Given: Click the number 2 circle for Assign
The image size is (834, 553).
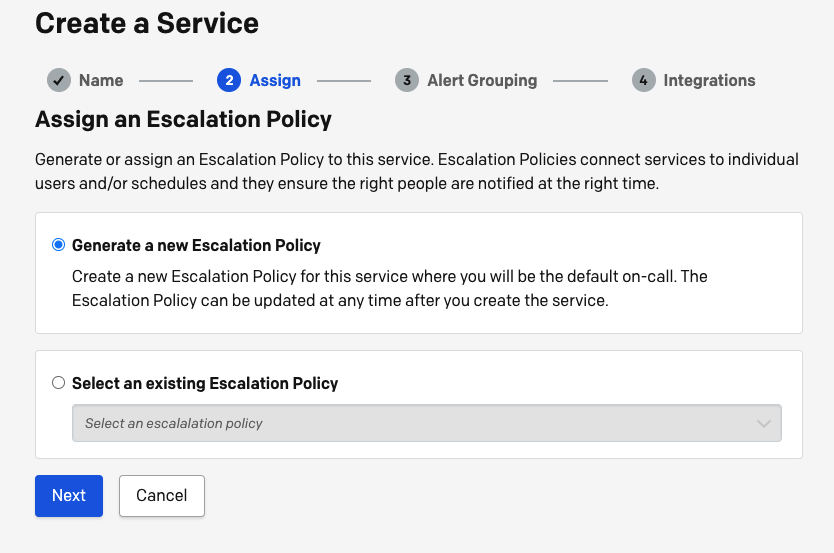Looking at the screenshot, I should tap(229, 80).
